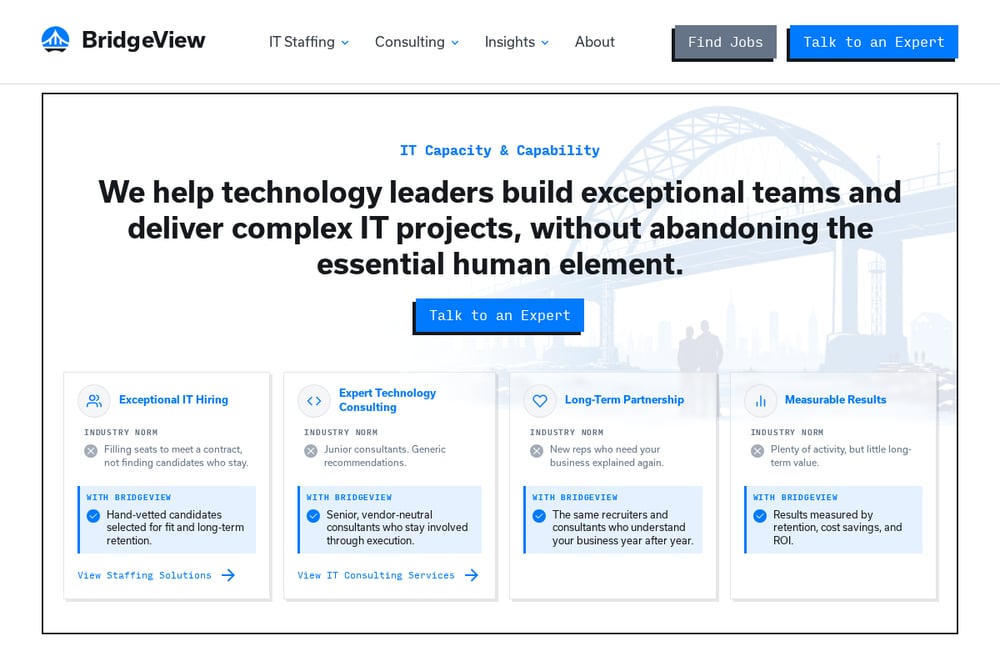Image resolution: width=1000 pixels, height=667 pixels.
Task: Click the We help technology leaders headline
Action: (x=499, y=228)
